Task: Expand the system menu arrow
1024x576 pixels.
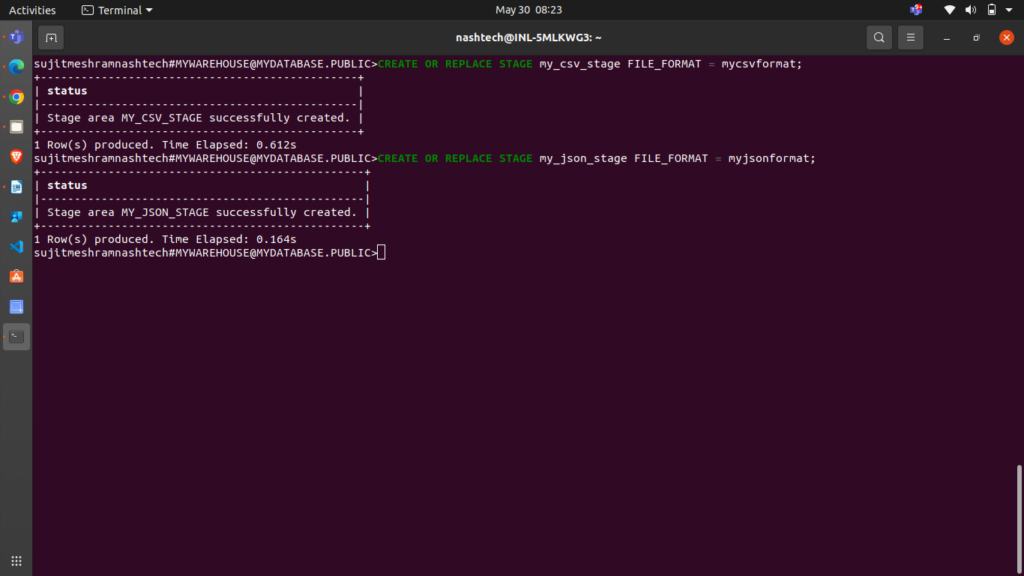Action: click(x=1010, y=10)
